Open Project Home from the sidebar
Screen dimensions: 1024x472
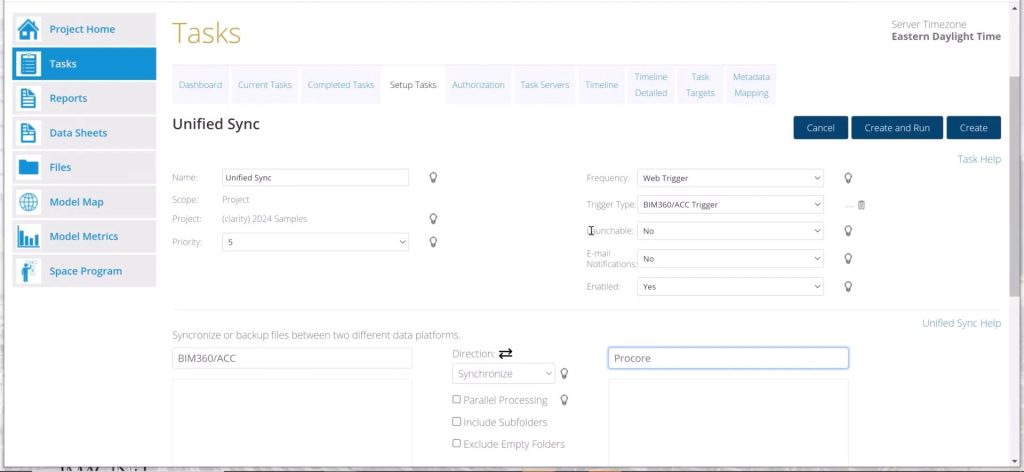(x=84, y=29)
